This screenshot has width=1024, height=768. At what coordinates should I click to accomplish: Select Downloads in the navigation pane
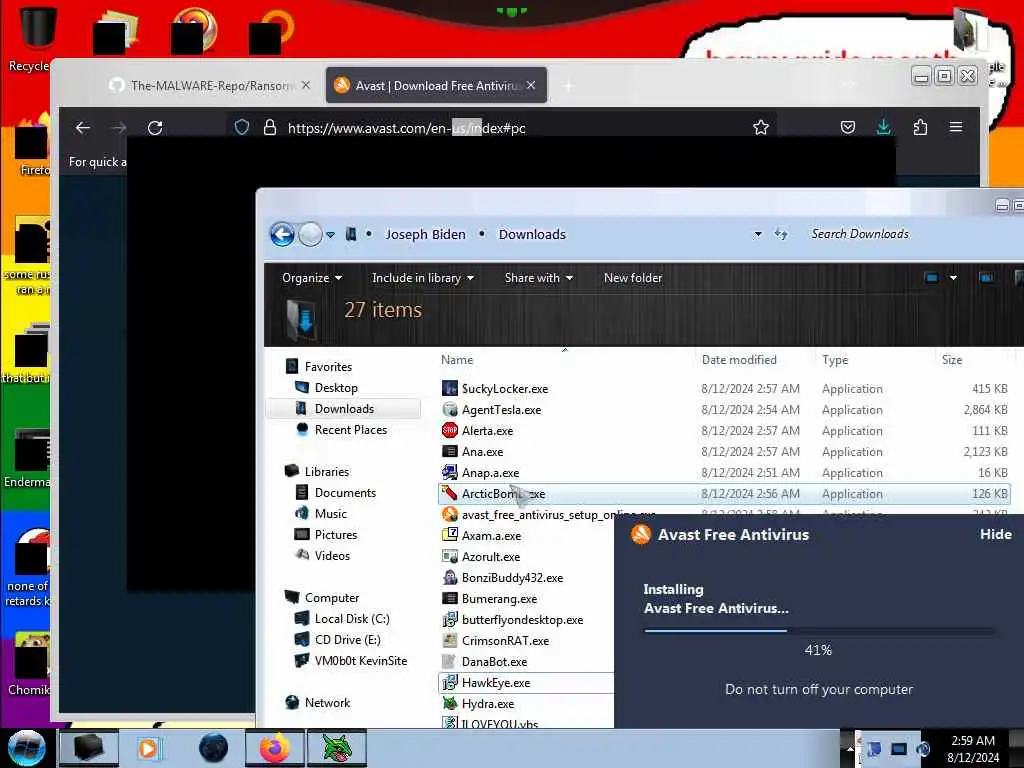pos(344,409)
